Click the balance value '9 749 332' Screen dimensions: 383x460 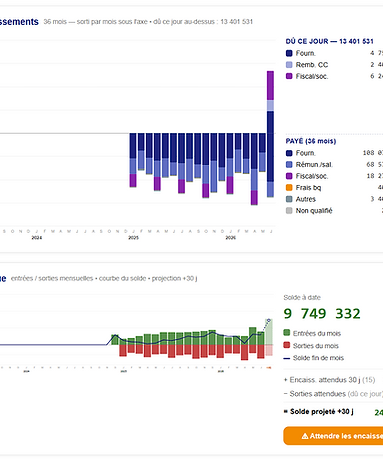(322, 314)
